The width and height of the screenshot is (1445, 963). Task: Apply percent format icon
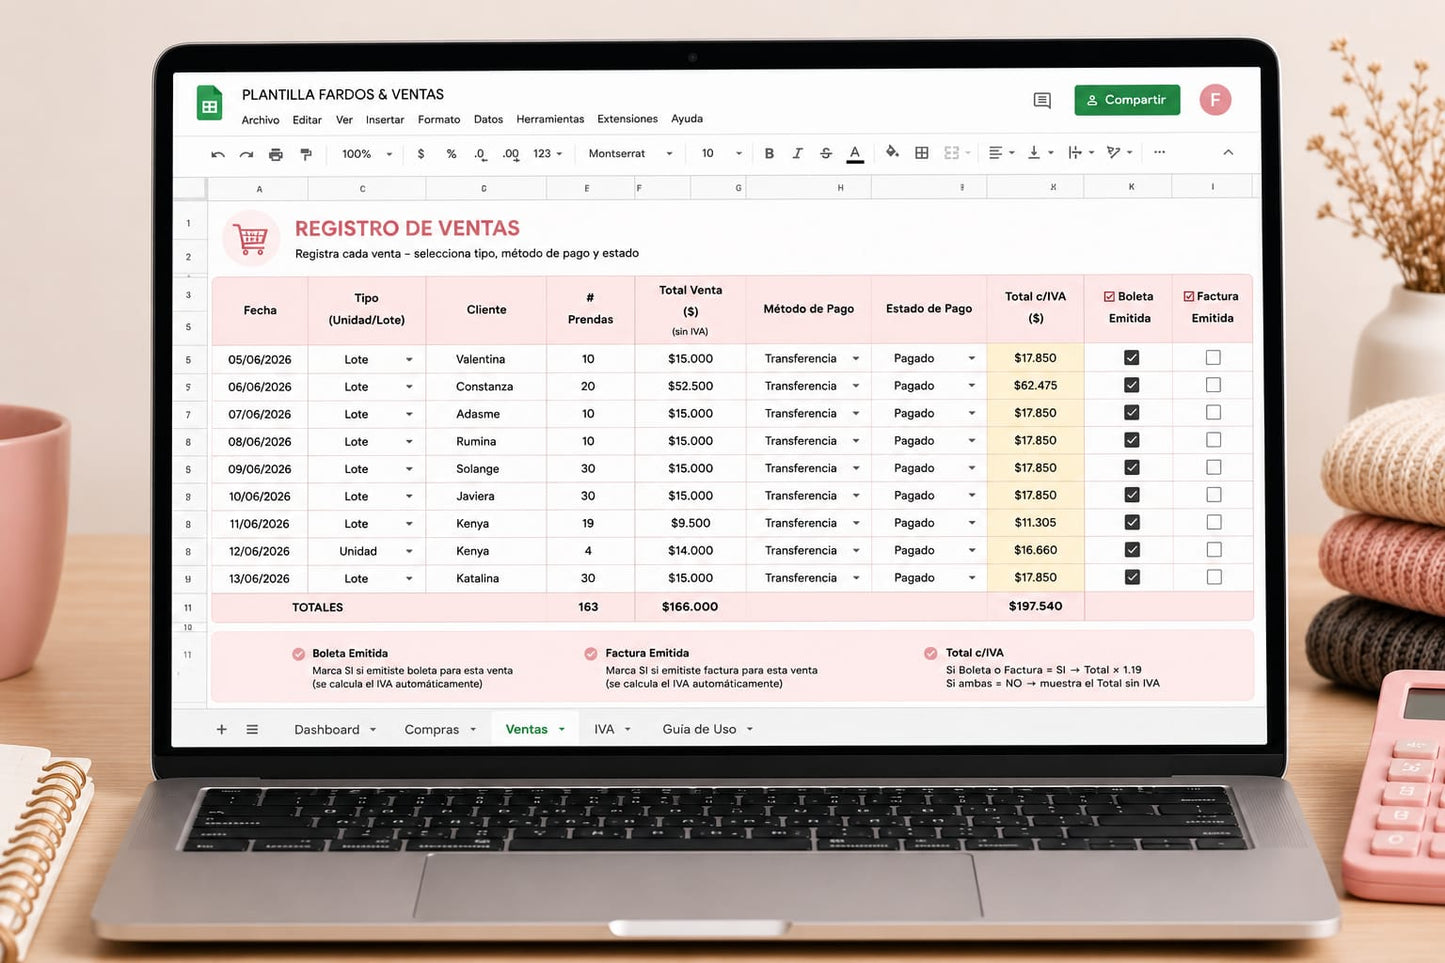(451, 154)
